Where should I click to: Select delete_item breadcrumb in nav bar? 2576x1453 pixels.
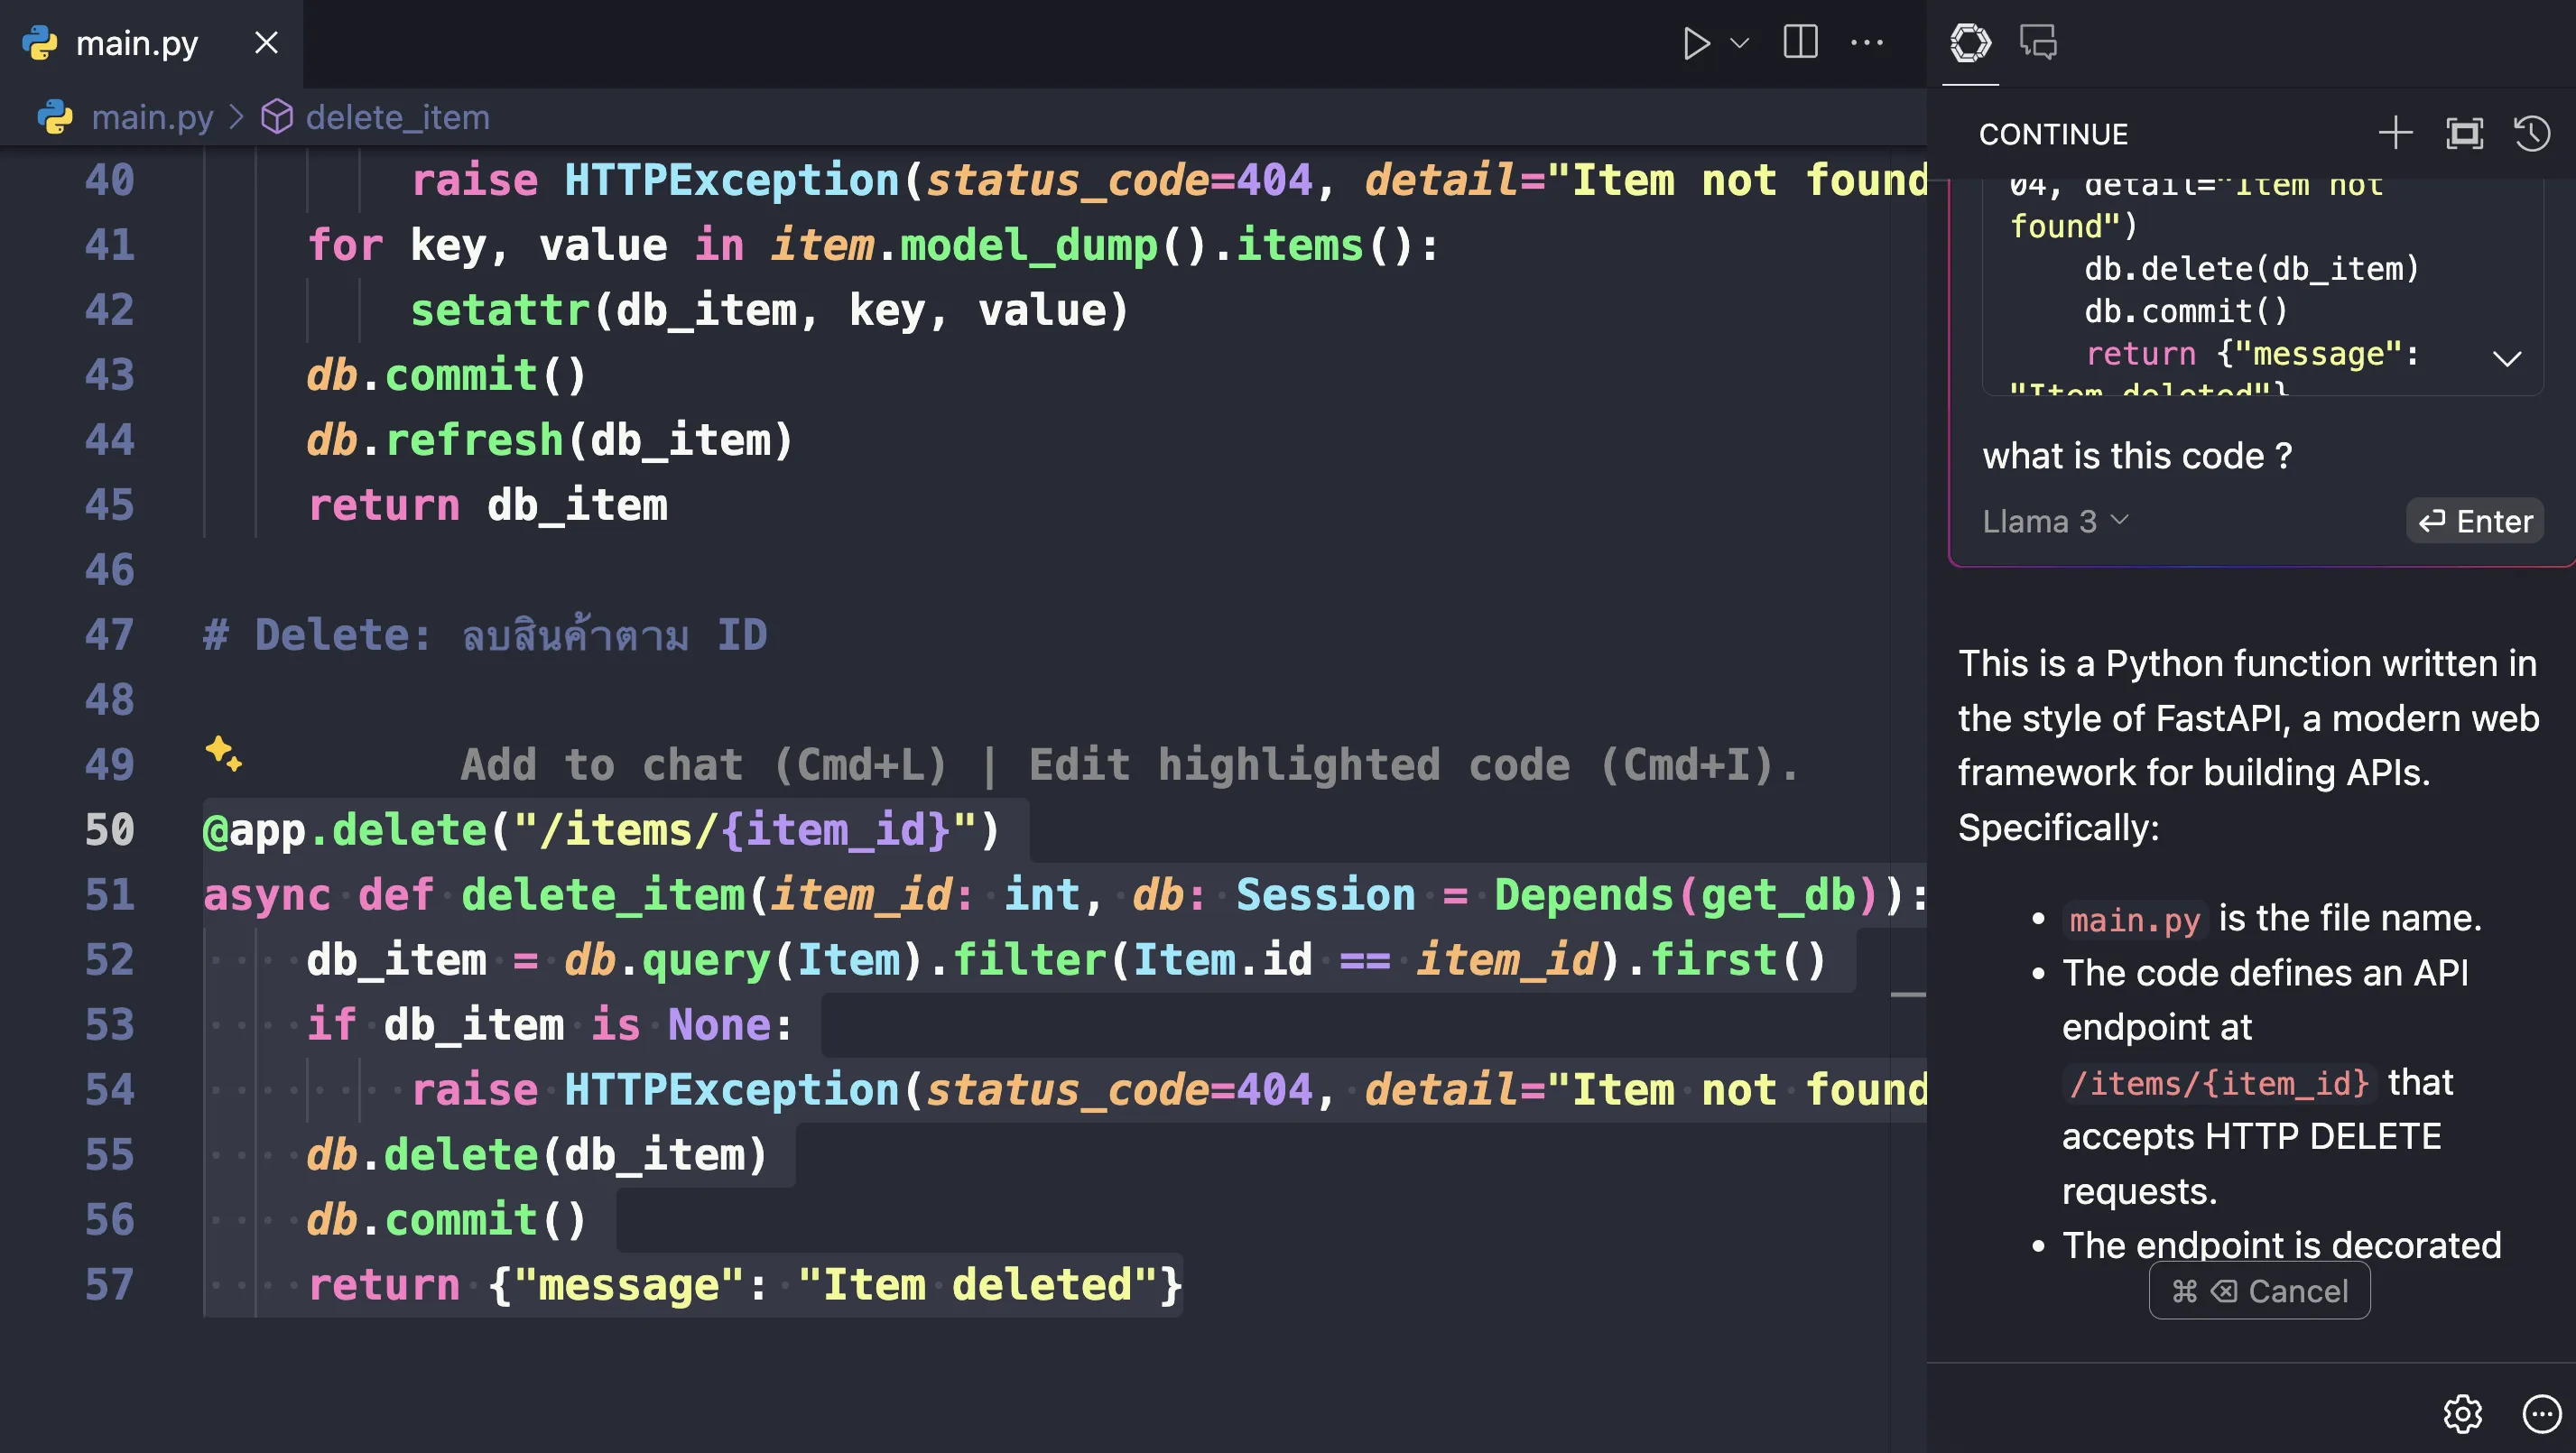tap(398, 116)
